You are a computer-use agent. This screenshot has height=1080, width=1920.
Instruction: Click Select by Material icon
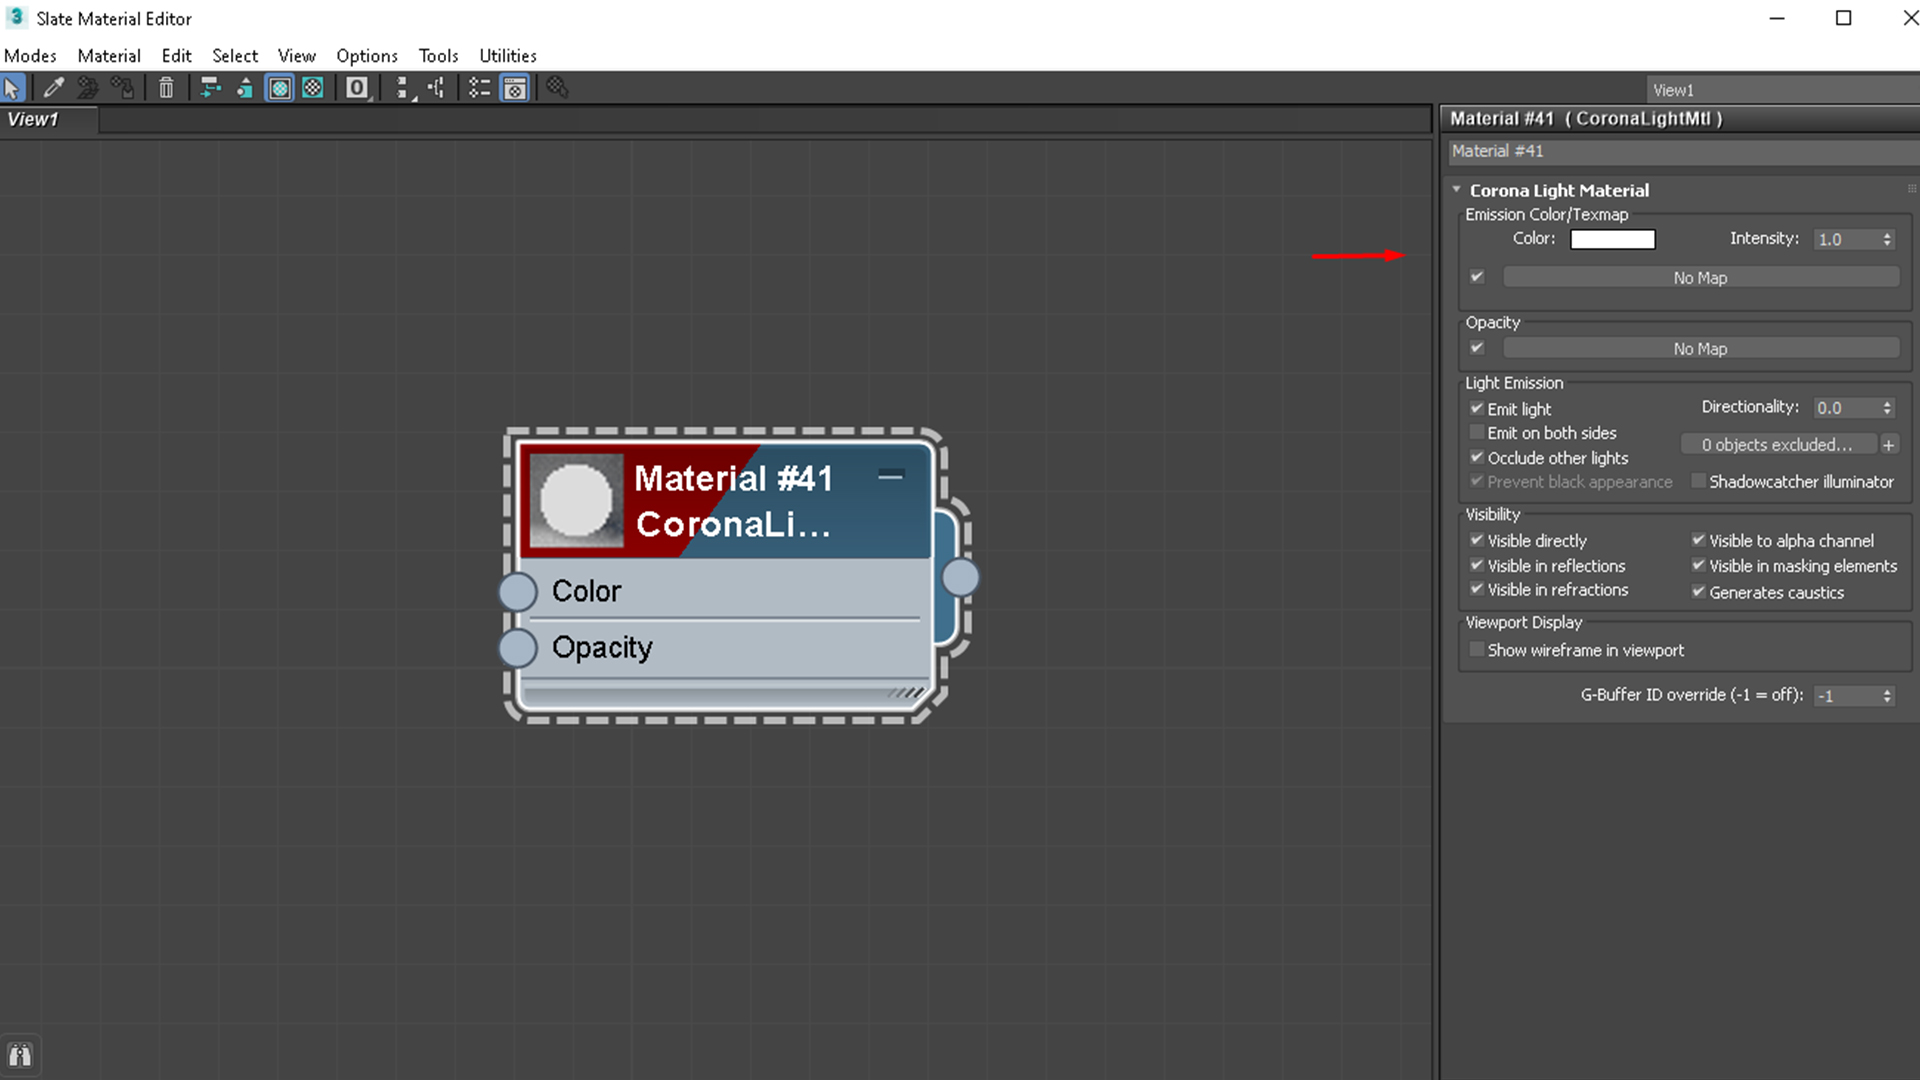point(557,88)
